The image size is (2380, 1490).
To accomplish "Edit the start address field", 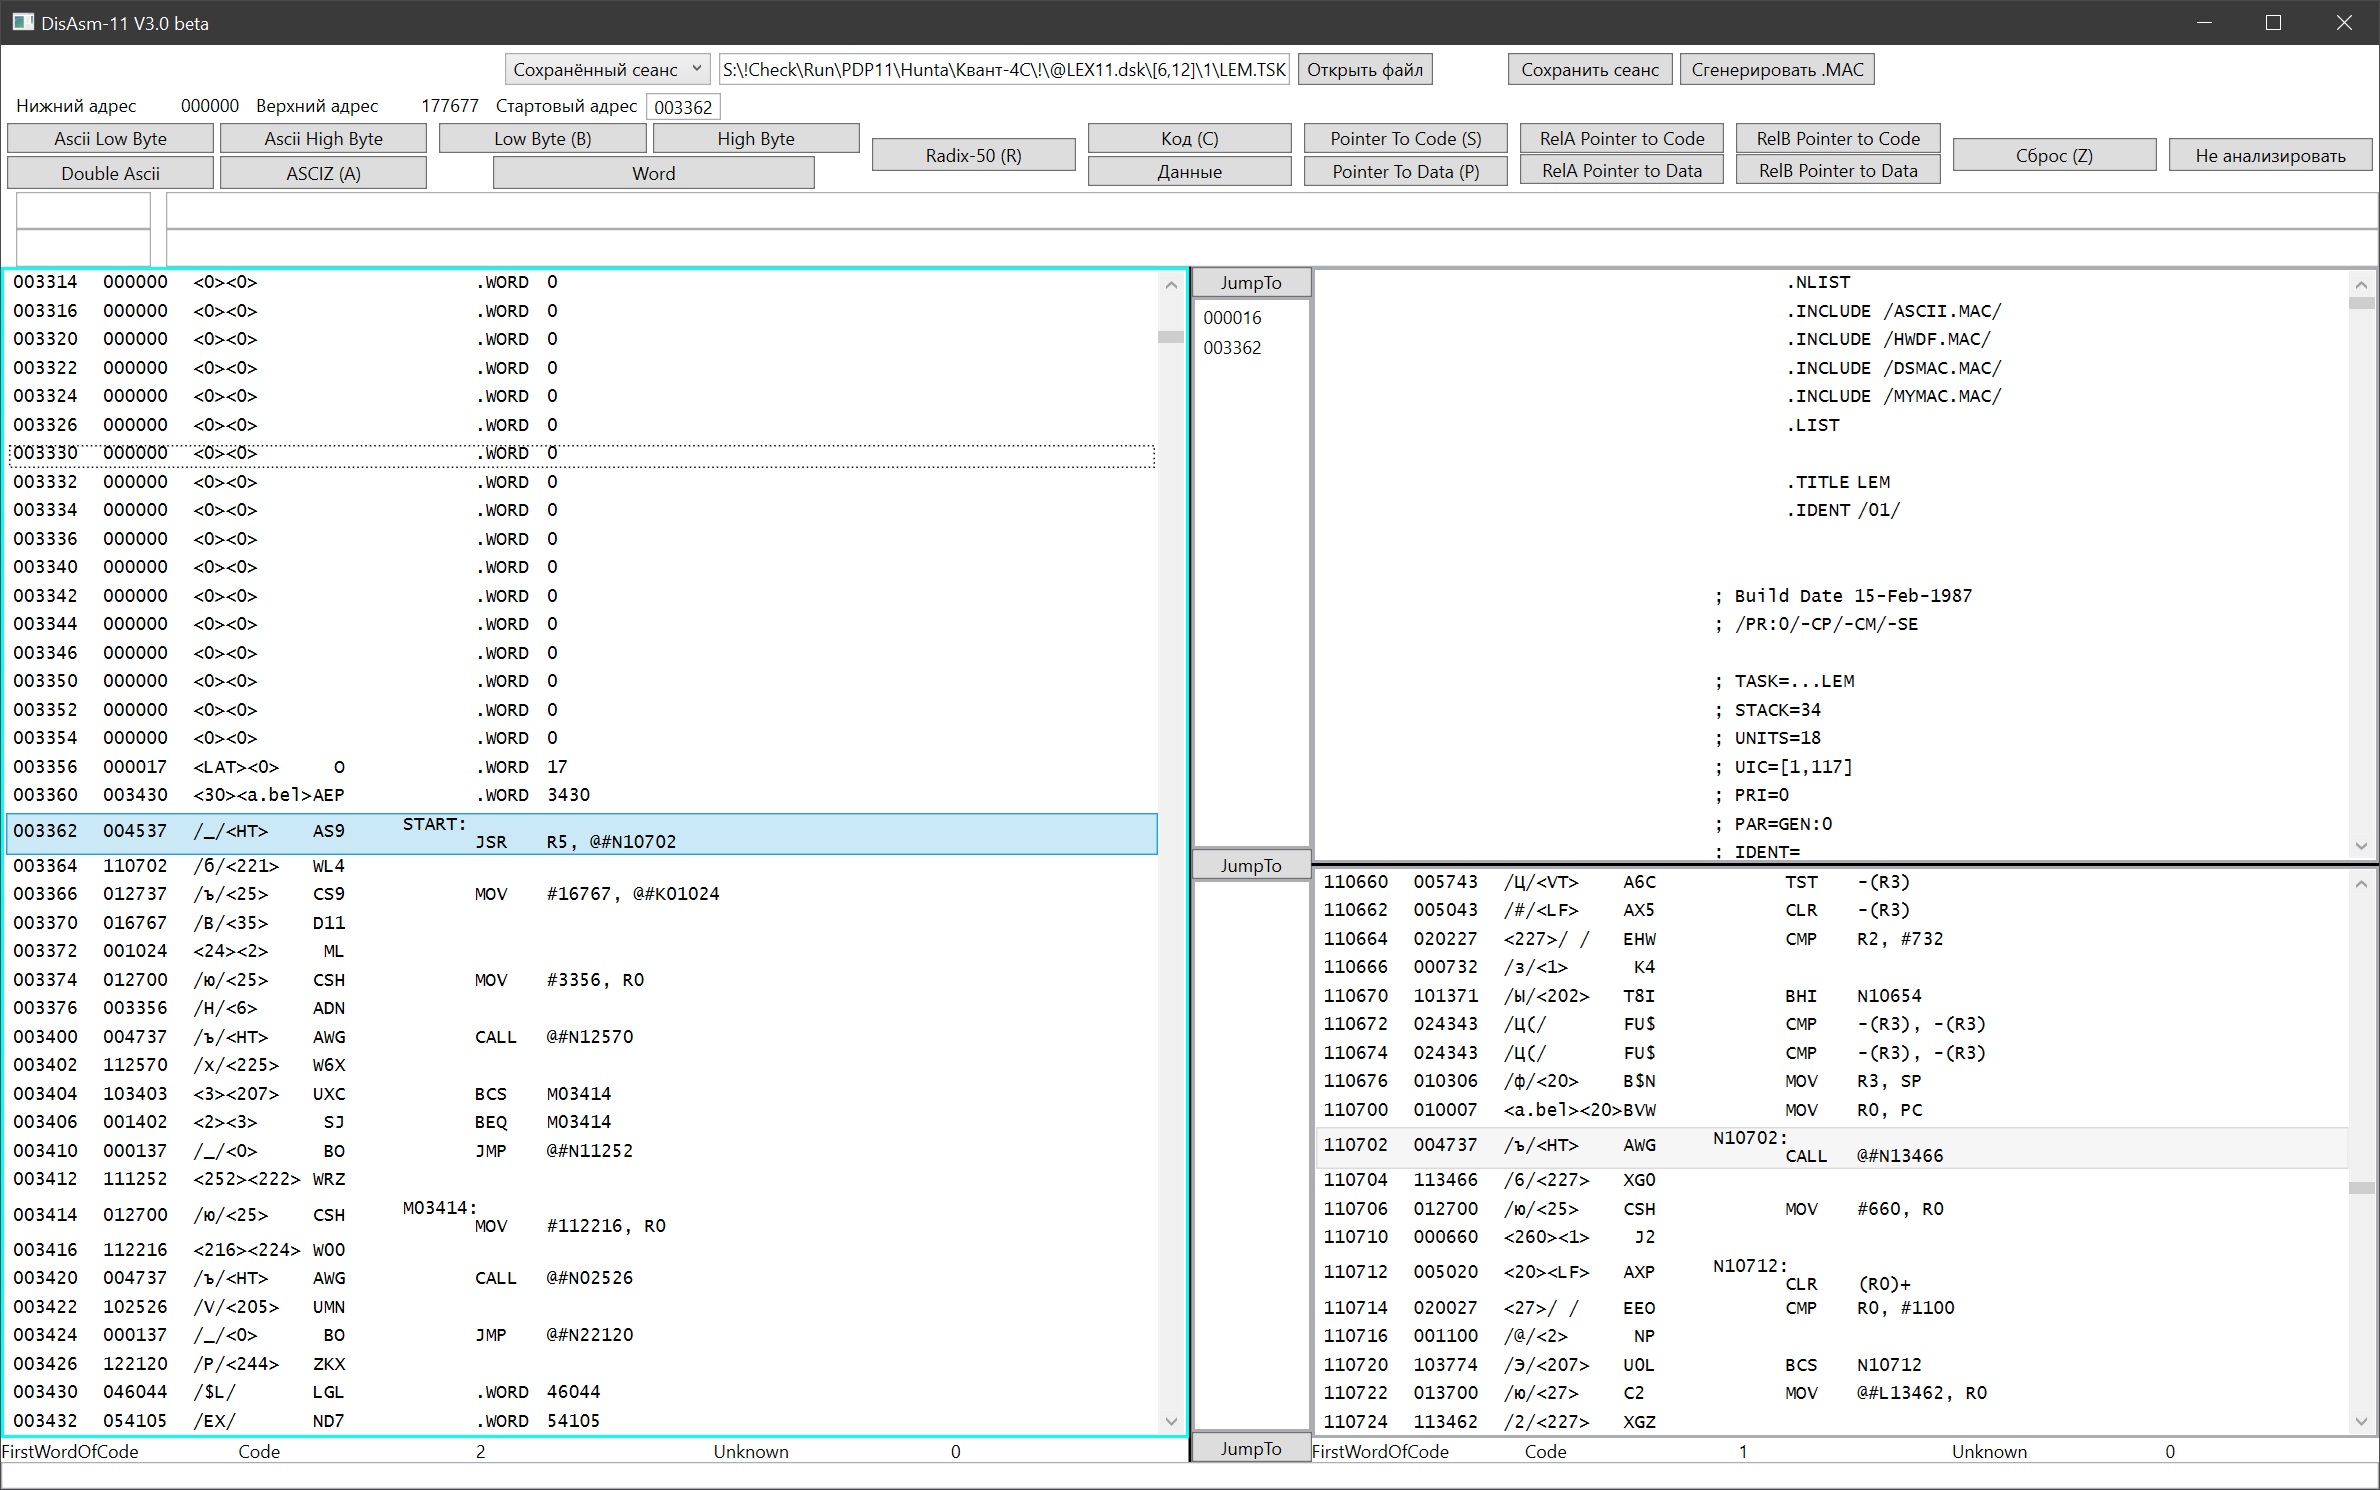I will (683, 107).
